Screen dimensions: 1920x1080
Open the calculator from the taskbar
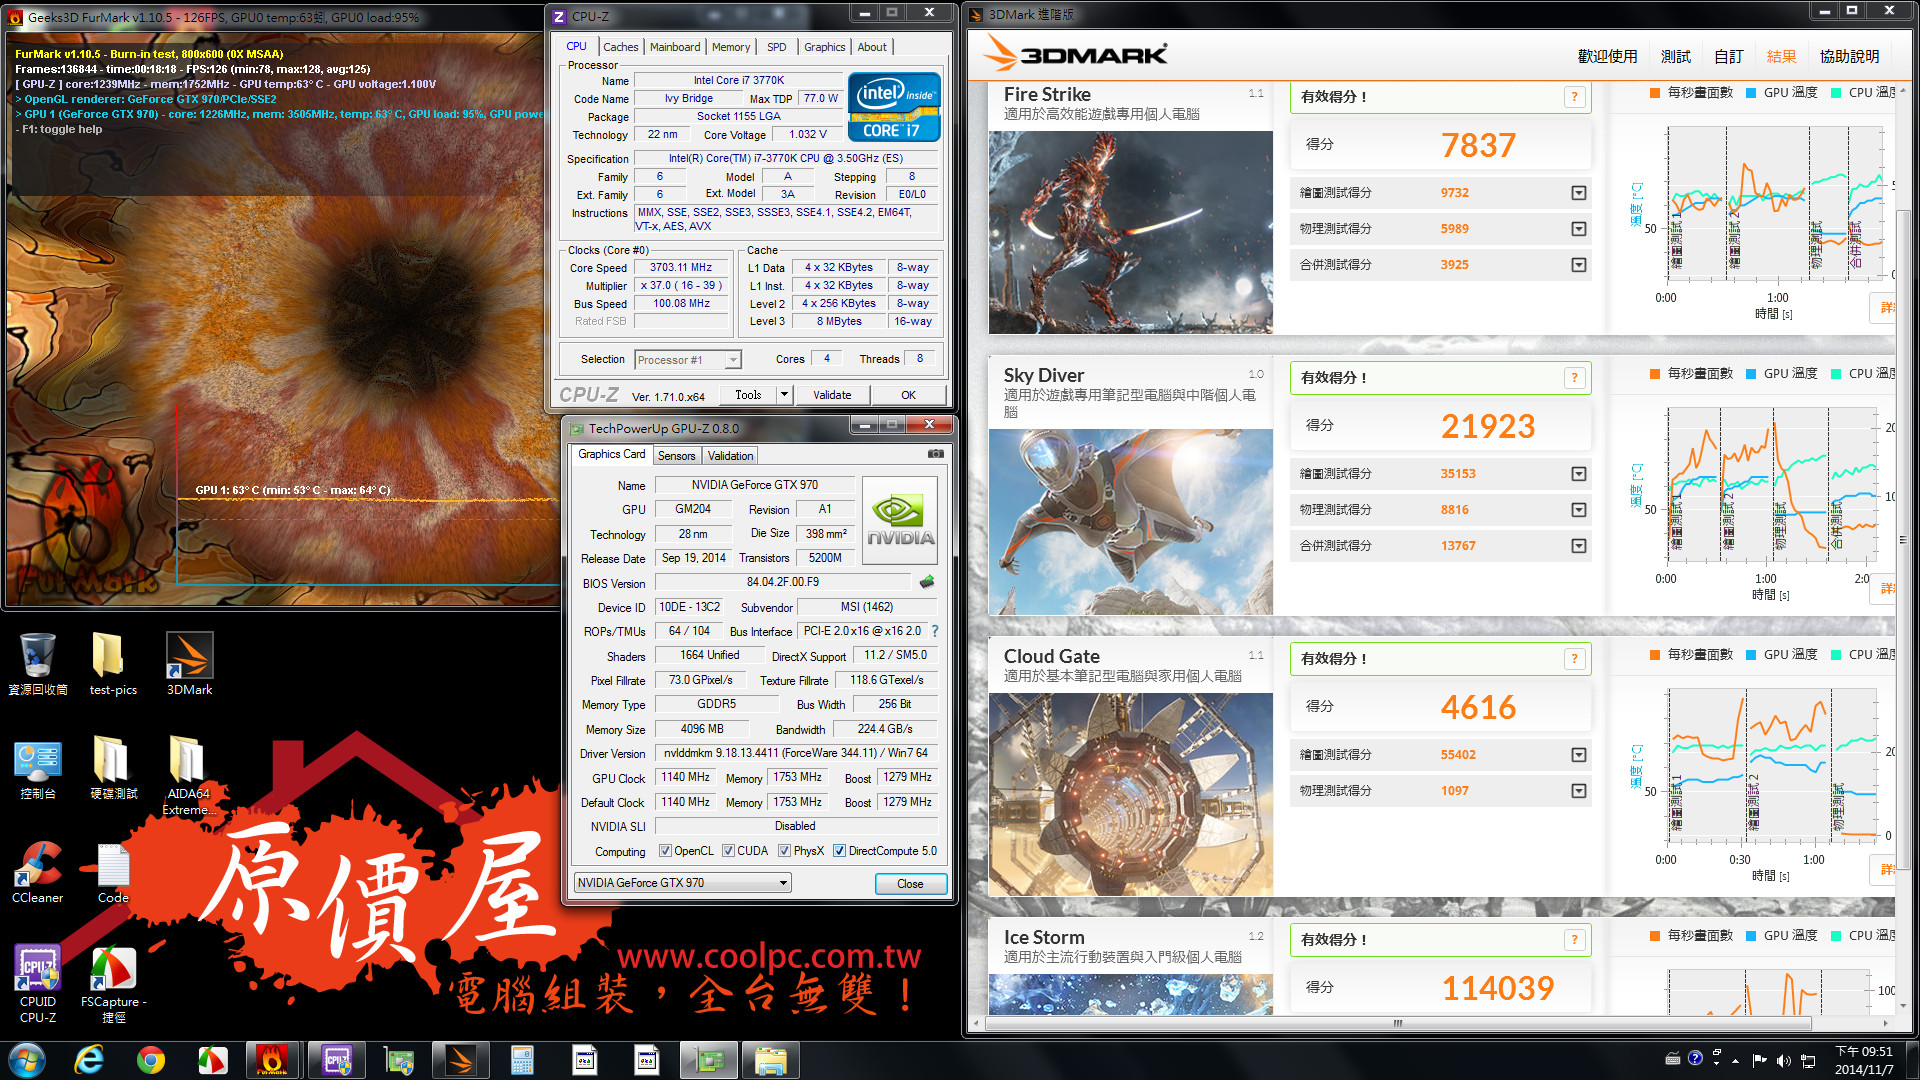pyautogui.click(x=522, y=1060)
